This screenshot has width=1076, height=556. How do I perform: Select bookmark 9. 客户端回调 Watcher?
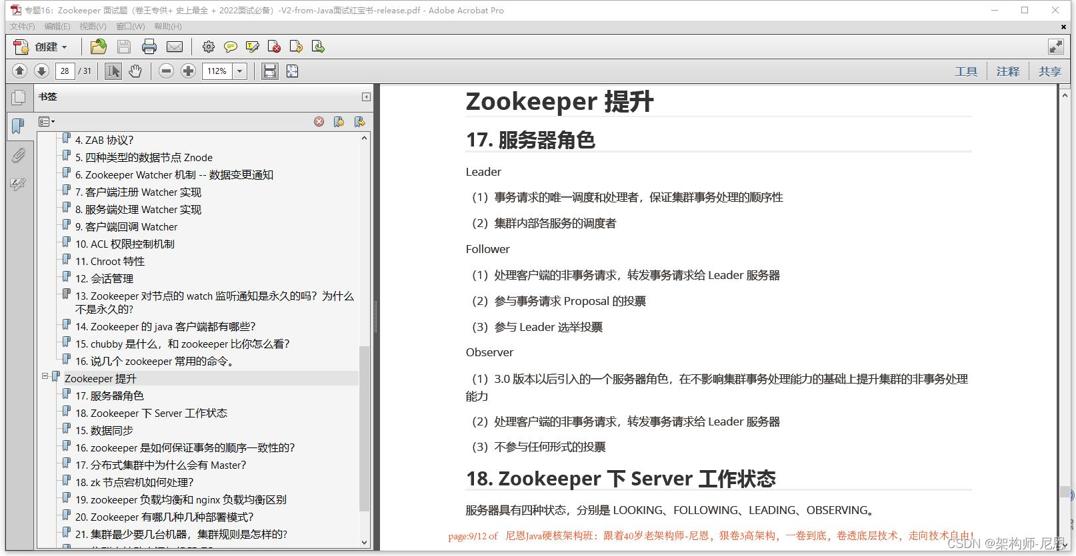pyautogui.click(x=126, y=227)
